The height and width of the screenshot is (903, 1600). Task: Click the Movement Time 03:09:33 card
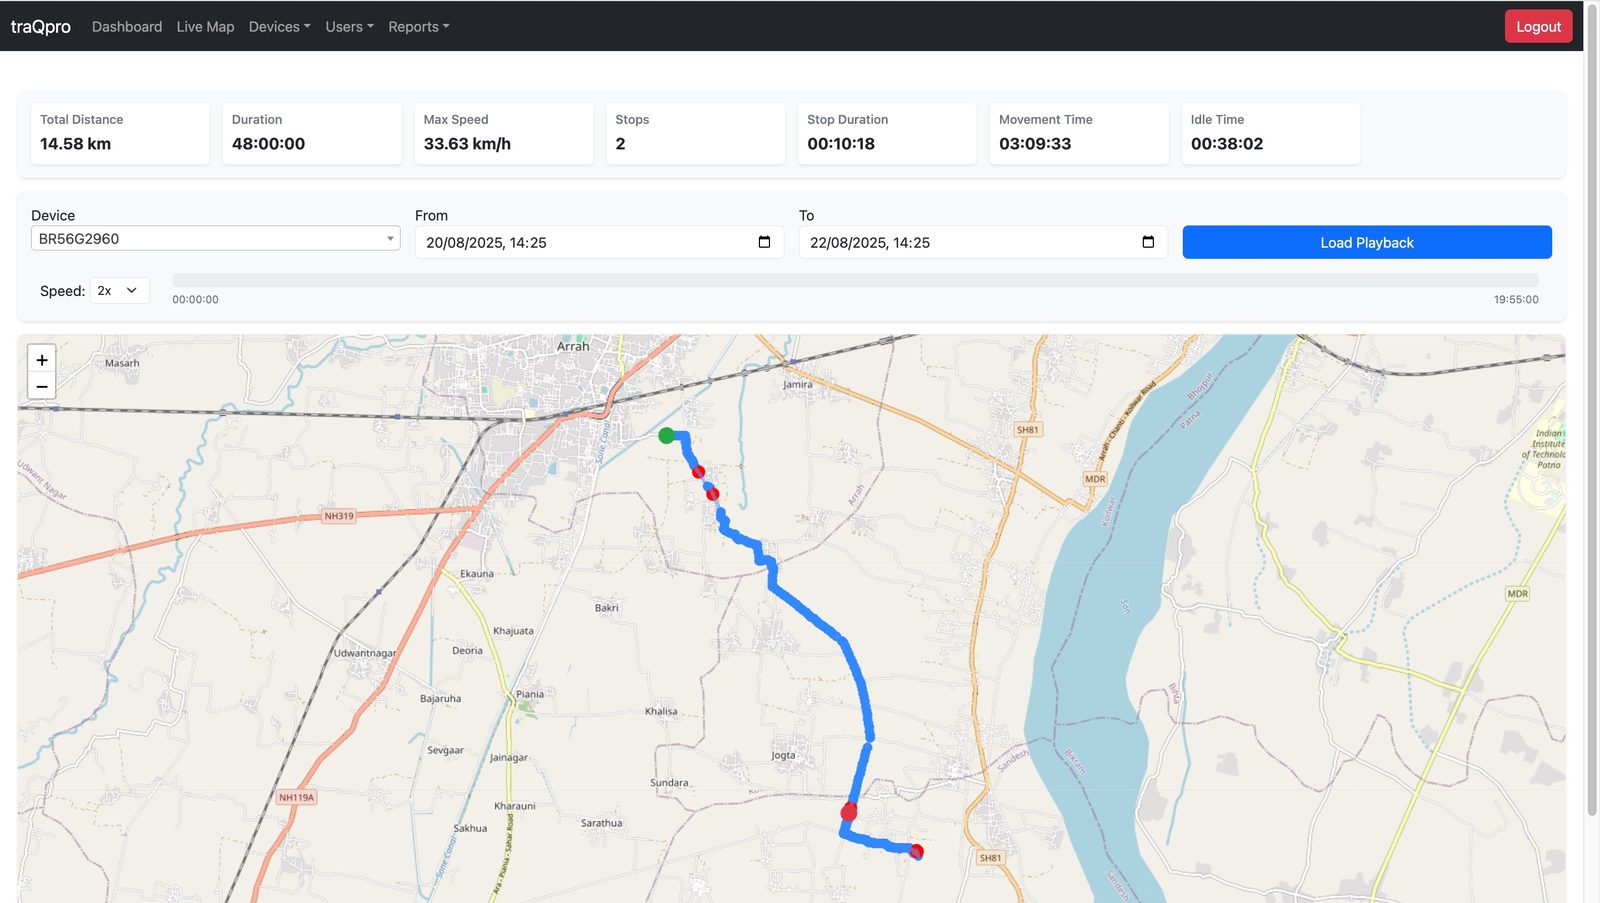[x=1079, y=134]
